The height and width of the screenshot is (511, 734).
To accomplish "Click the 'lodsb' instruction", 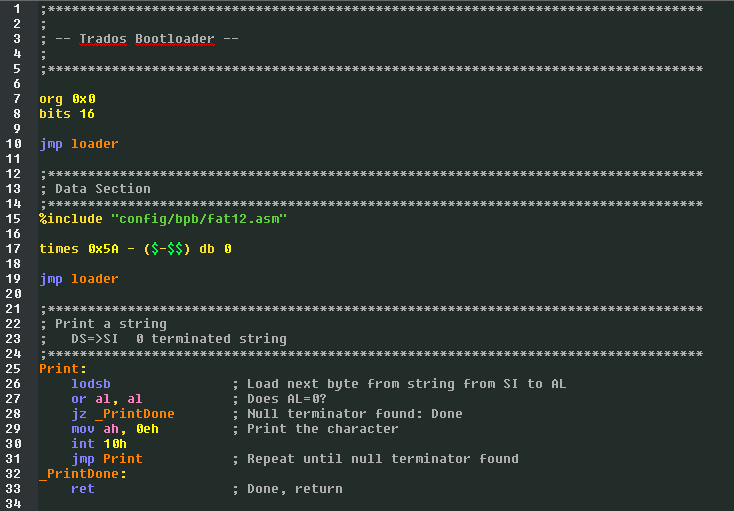I will [x=91, y=384].
